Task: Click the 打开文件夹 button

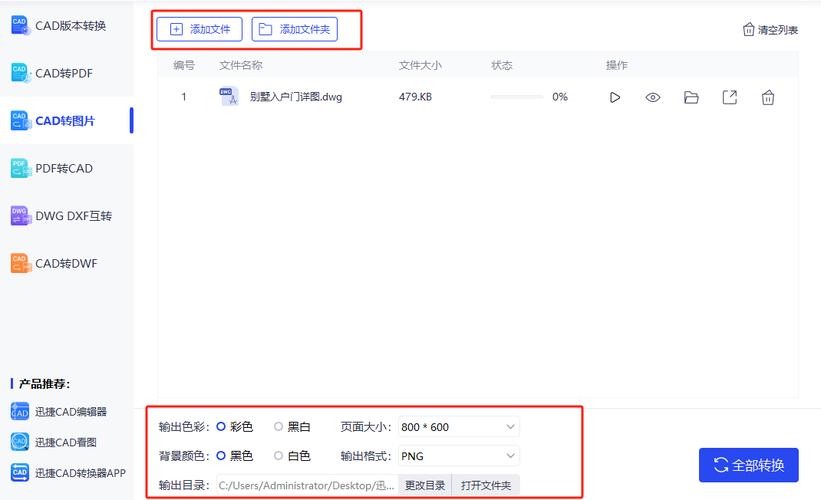Action: (x=486, y=485)
